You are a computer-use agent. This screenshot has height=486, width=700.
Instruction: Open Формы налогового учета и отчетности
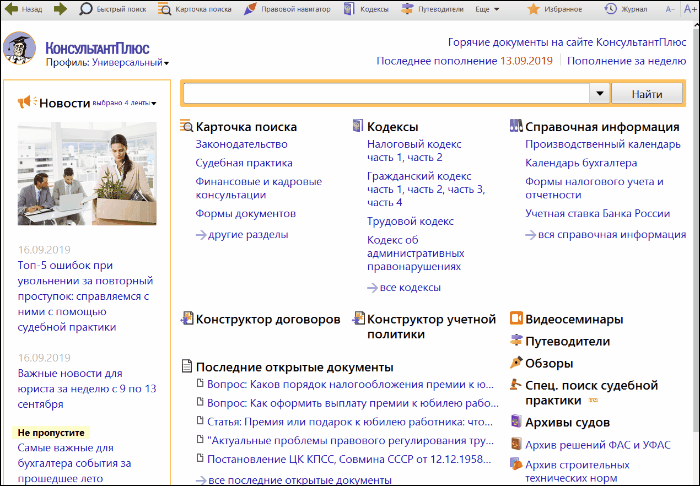point(594,188)
